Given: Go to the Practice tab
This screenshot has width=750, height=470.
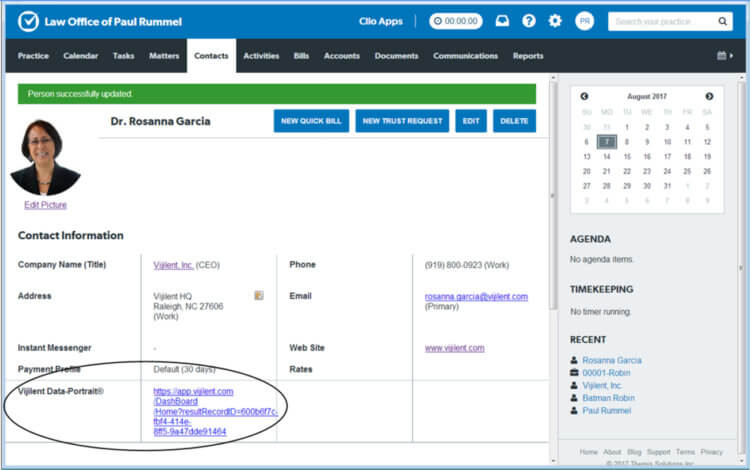Looking at the screenshot, I should pos(33,56).
